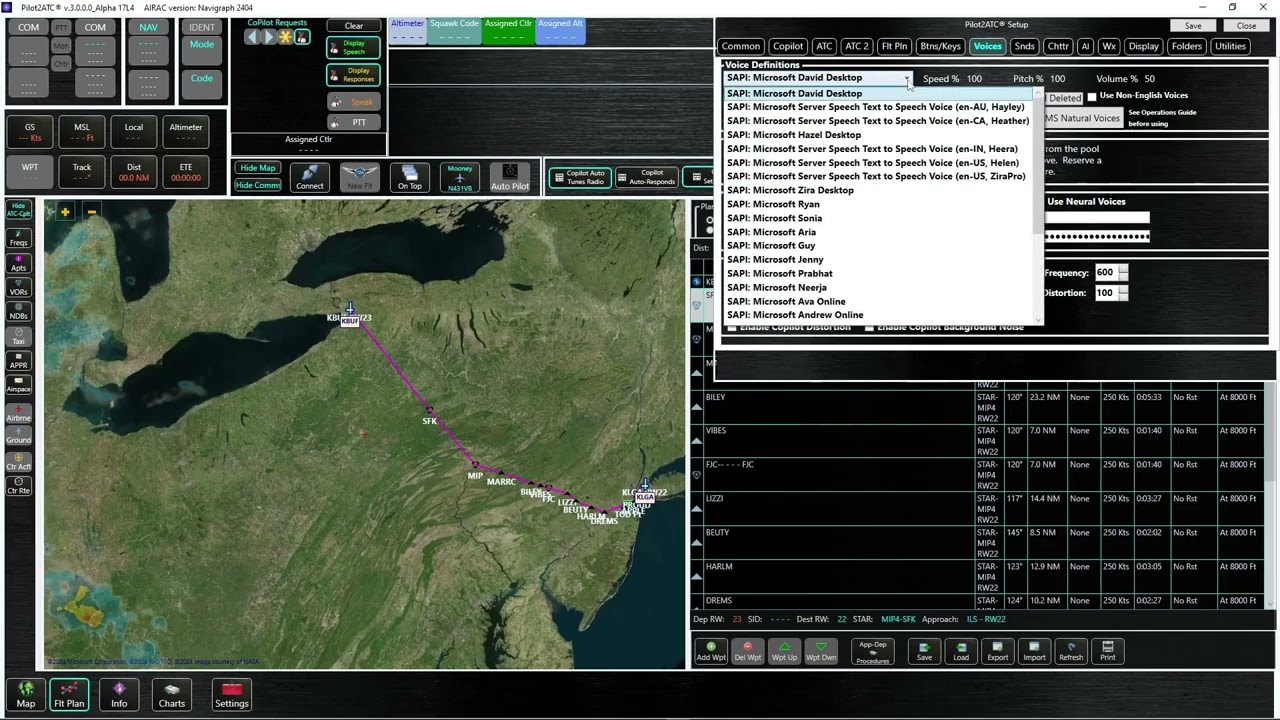Activate the Auto Pilot icon

(510, 177)
